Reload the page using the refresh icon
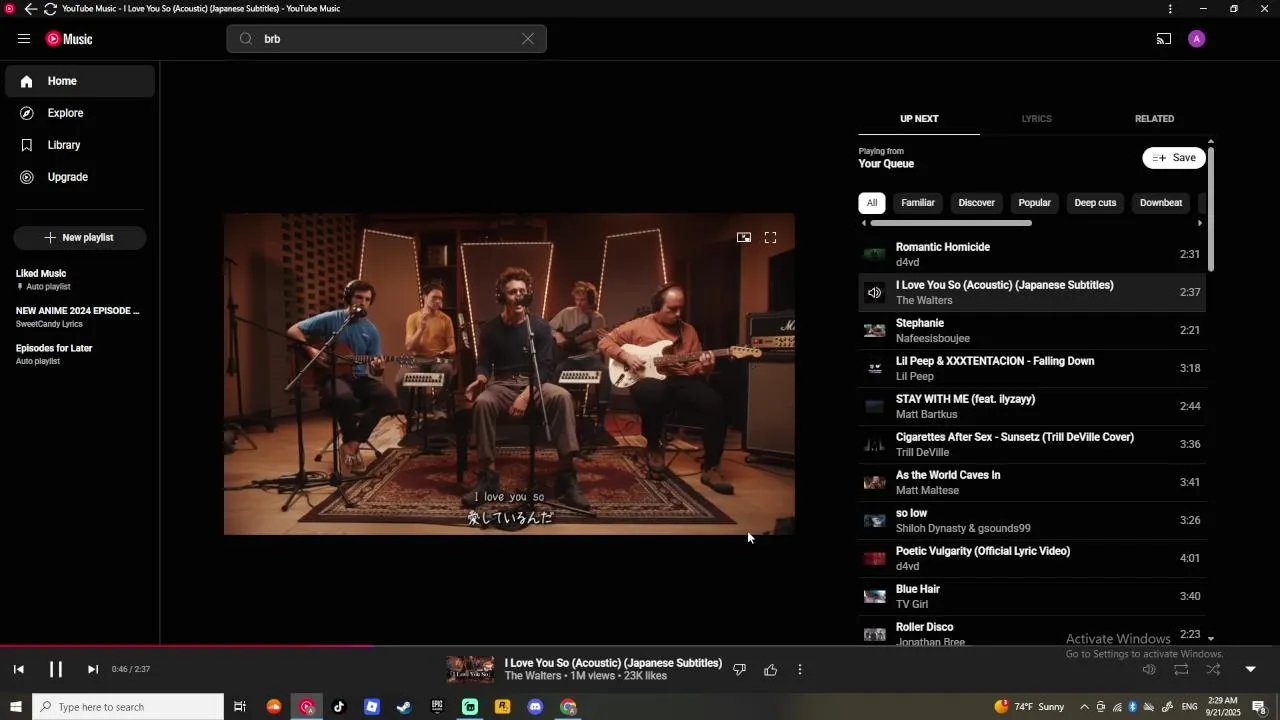1280x720 pixels. 50,9
